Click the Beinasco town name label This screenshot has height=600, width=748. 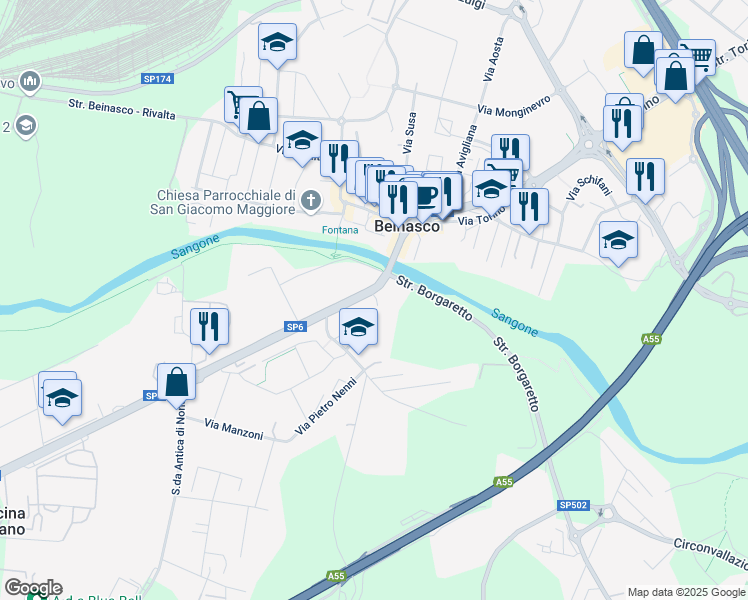407,226
